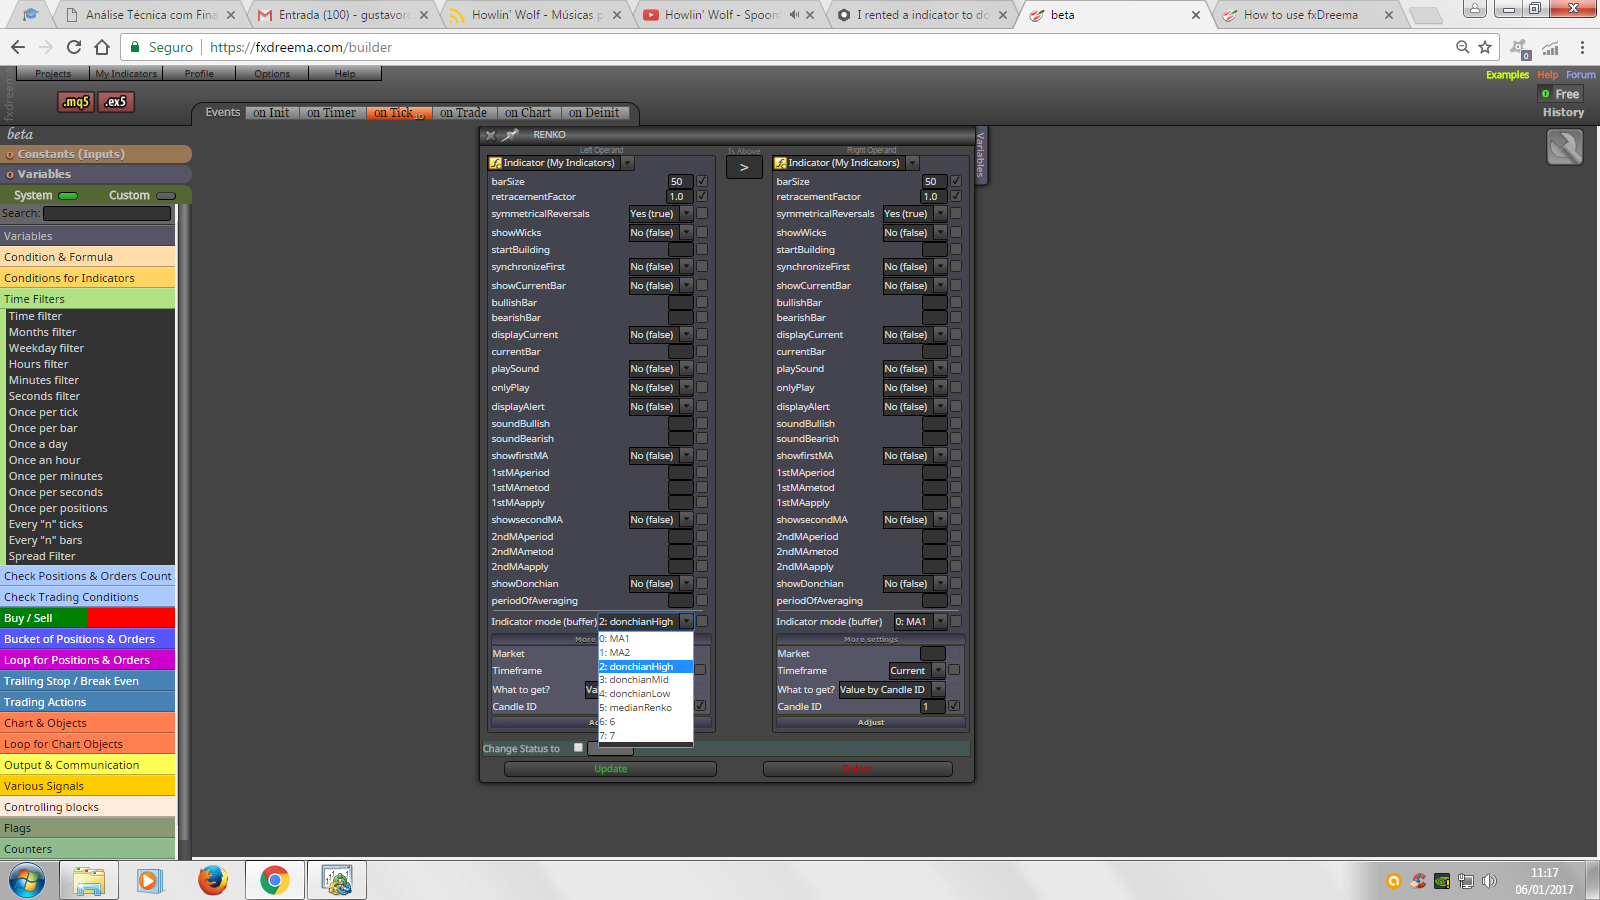Export project as .ex5 file

(x=116, y=101)
